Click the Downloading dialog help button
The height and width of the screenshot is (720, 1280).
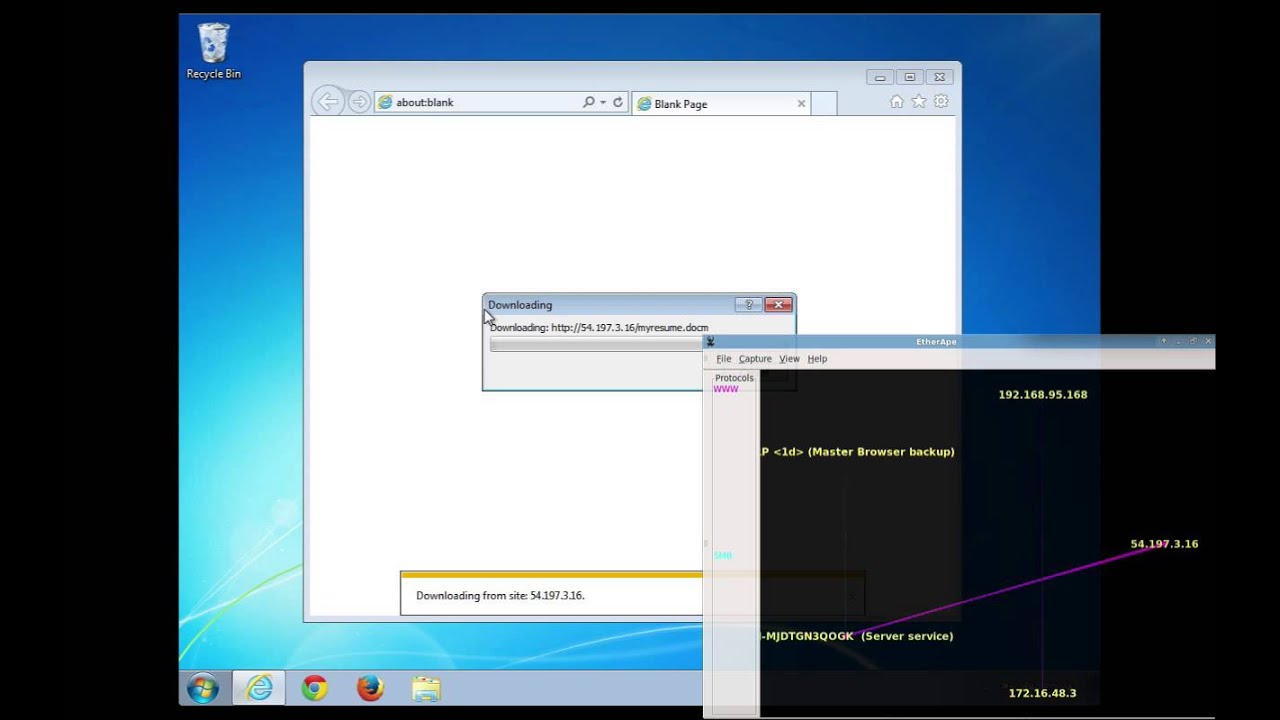click(748, 304)
